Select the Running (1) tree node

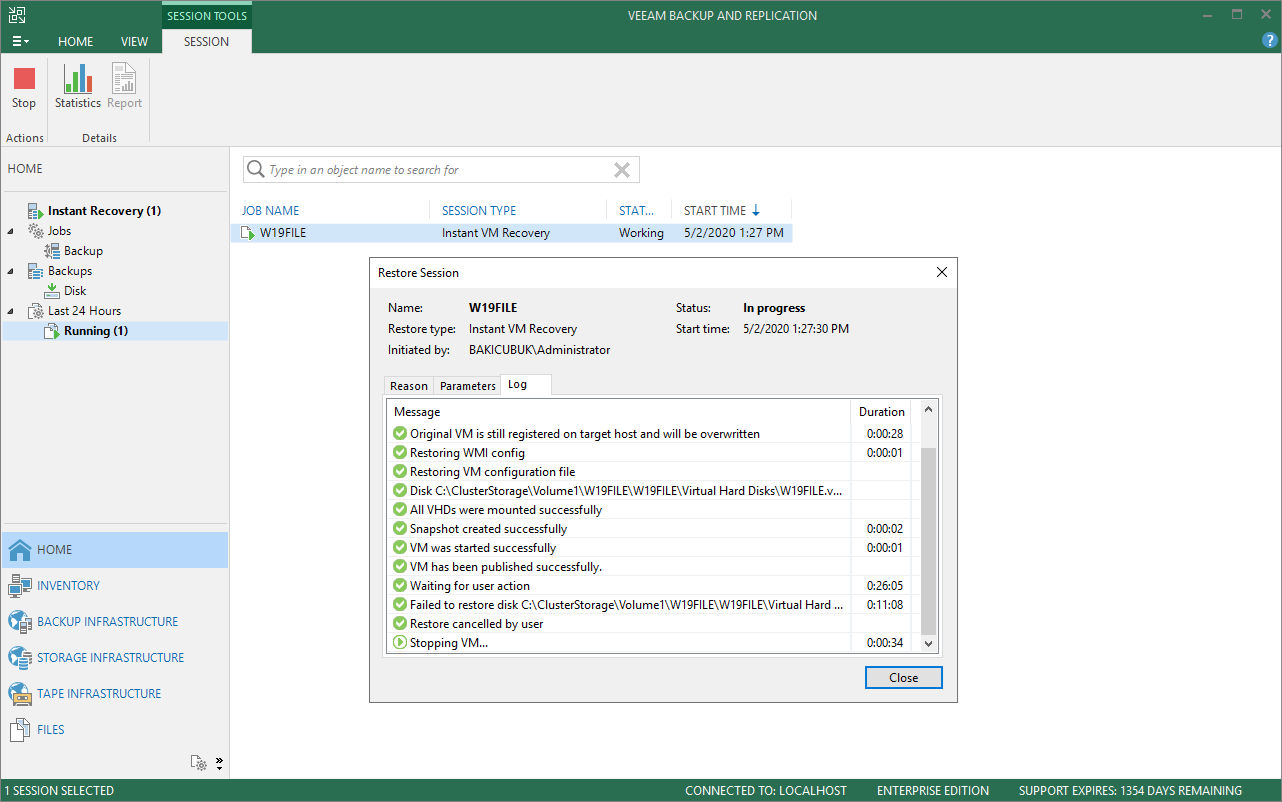pyautogui.click(x=96, y=331)
